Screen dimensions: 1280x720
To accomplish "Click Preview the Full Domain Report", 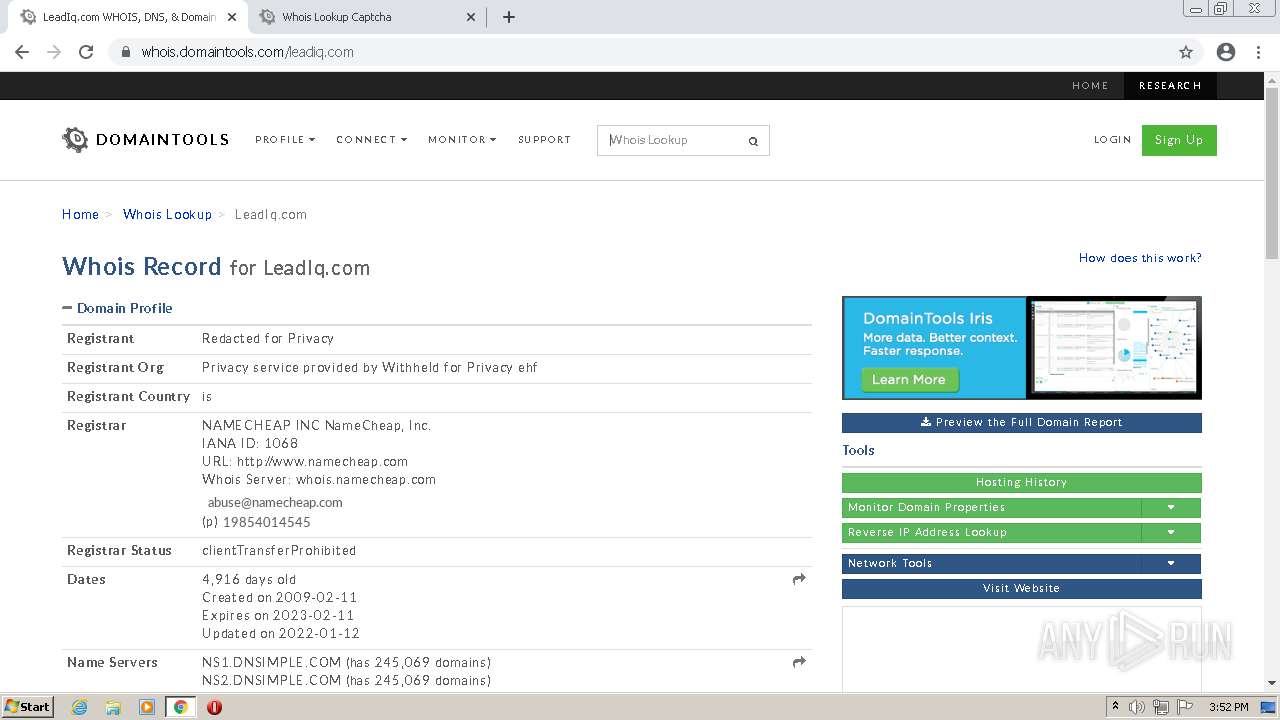I will tap(1022, 422).
